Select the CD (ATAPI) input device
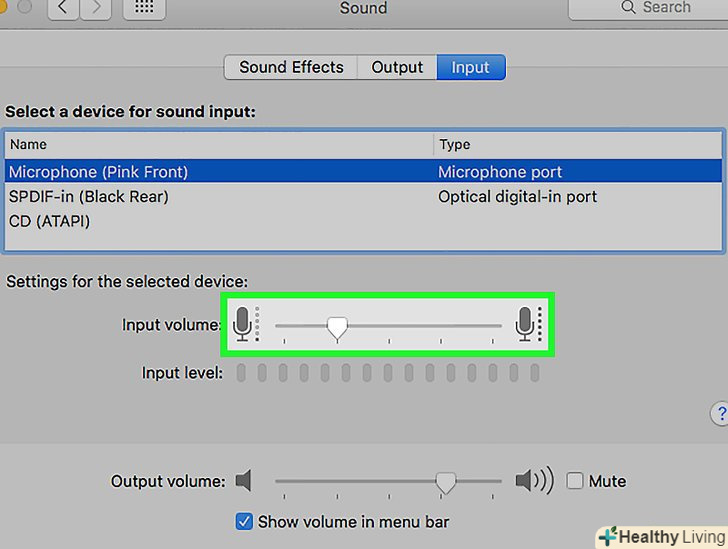Image resolution: width=728 pixels, height=549 pixels. click(x=50, y=220)
